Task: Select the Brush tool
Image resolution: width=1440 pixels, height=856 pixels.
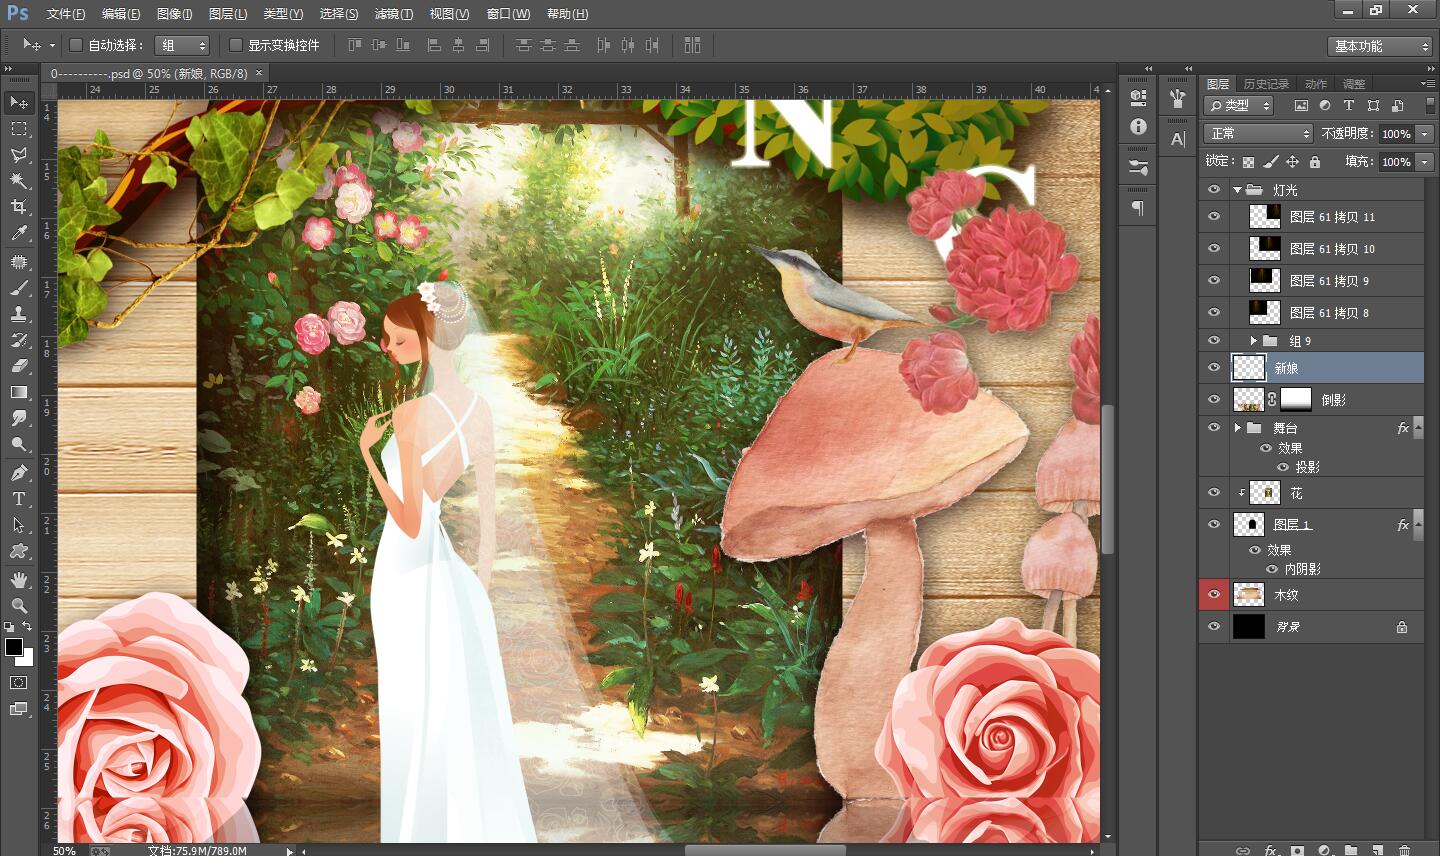Action: [19, 288]
